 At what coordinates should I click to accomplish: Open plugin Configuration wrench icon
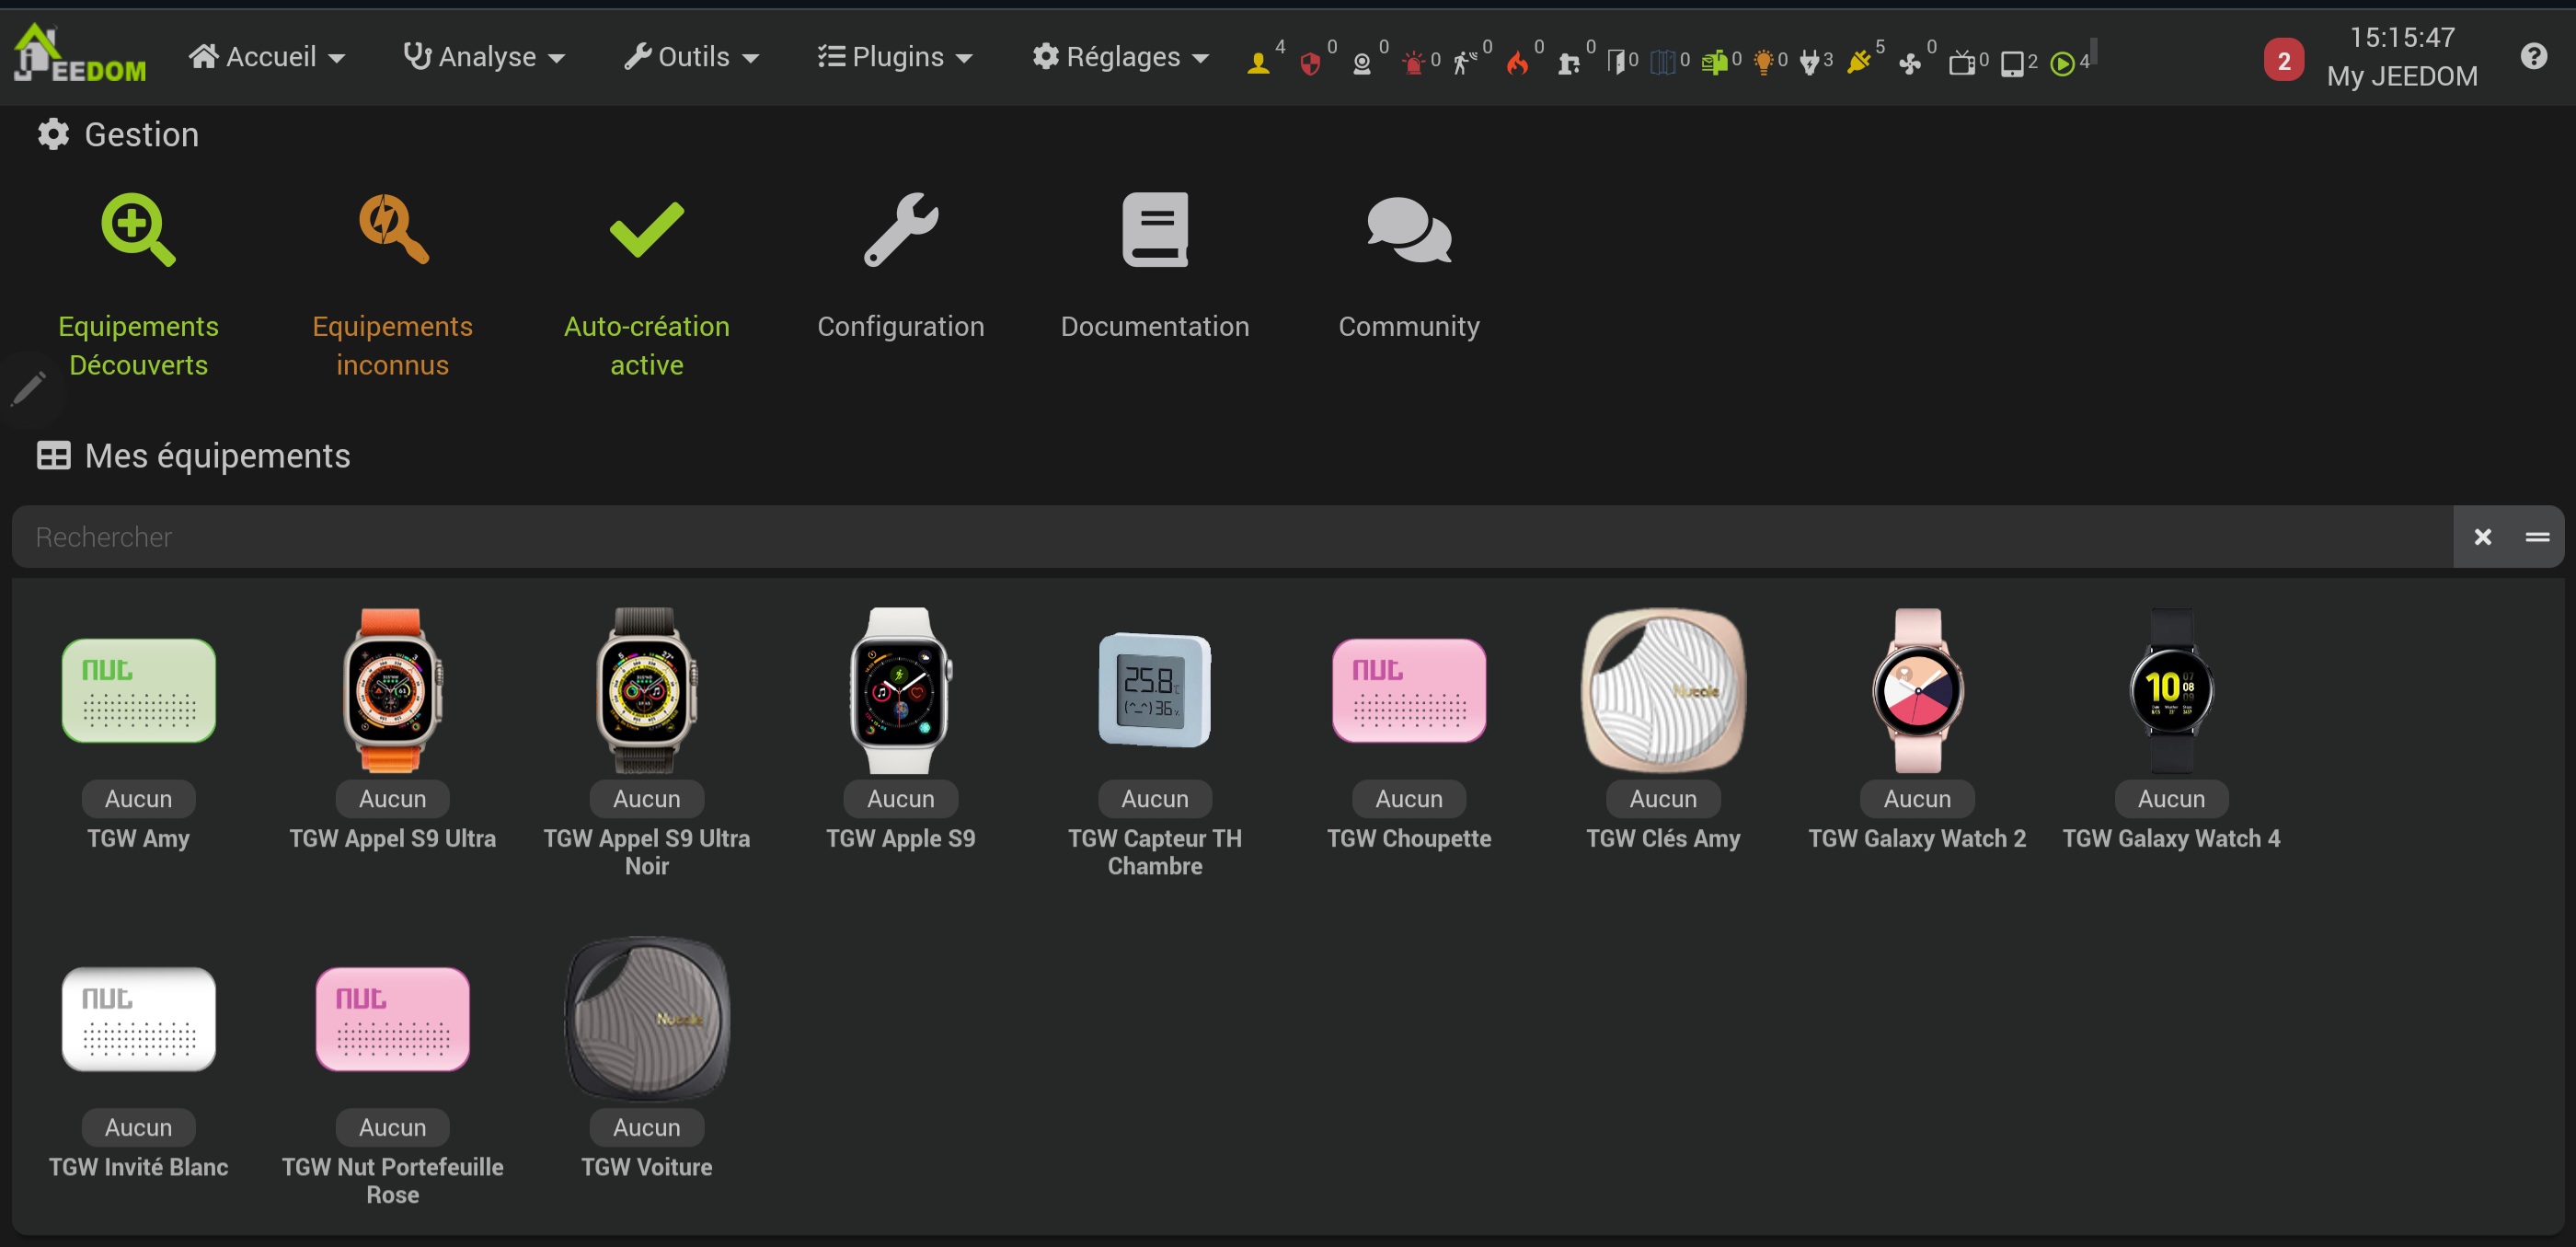click(900, 230)
